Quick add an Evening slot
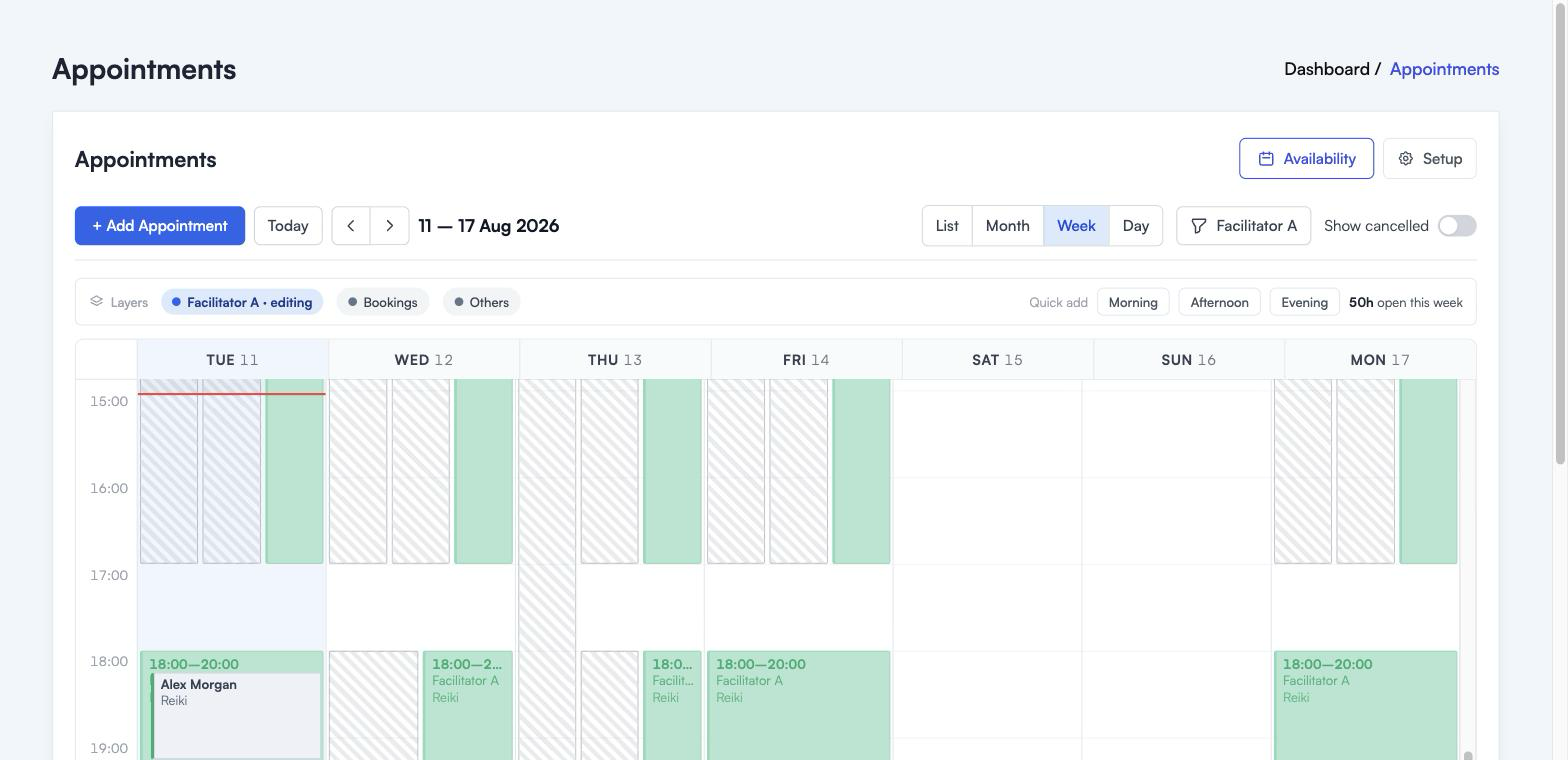Viewport: 1568px width, 760px height. click(1304, 302)
